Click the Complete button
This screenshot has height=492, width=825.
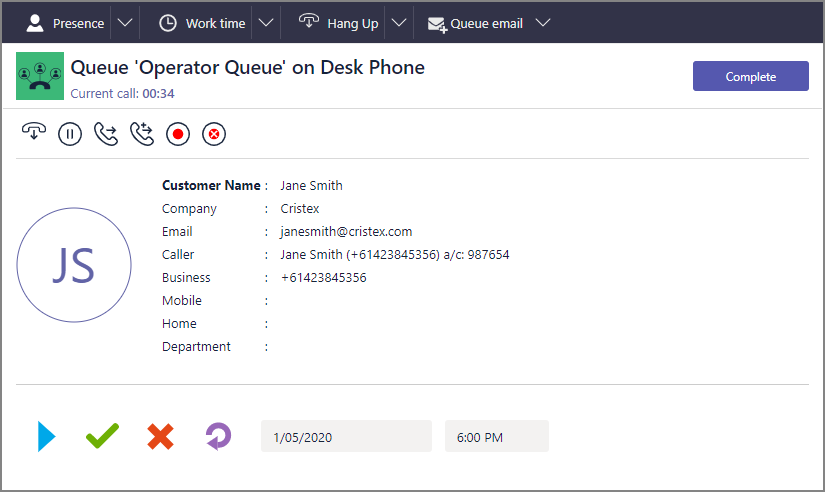(x=750, y=76)
